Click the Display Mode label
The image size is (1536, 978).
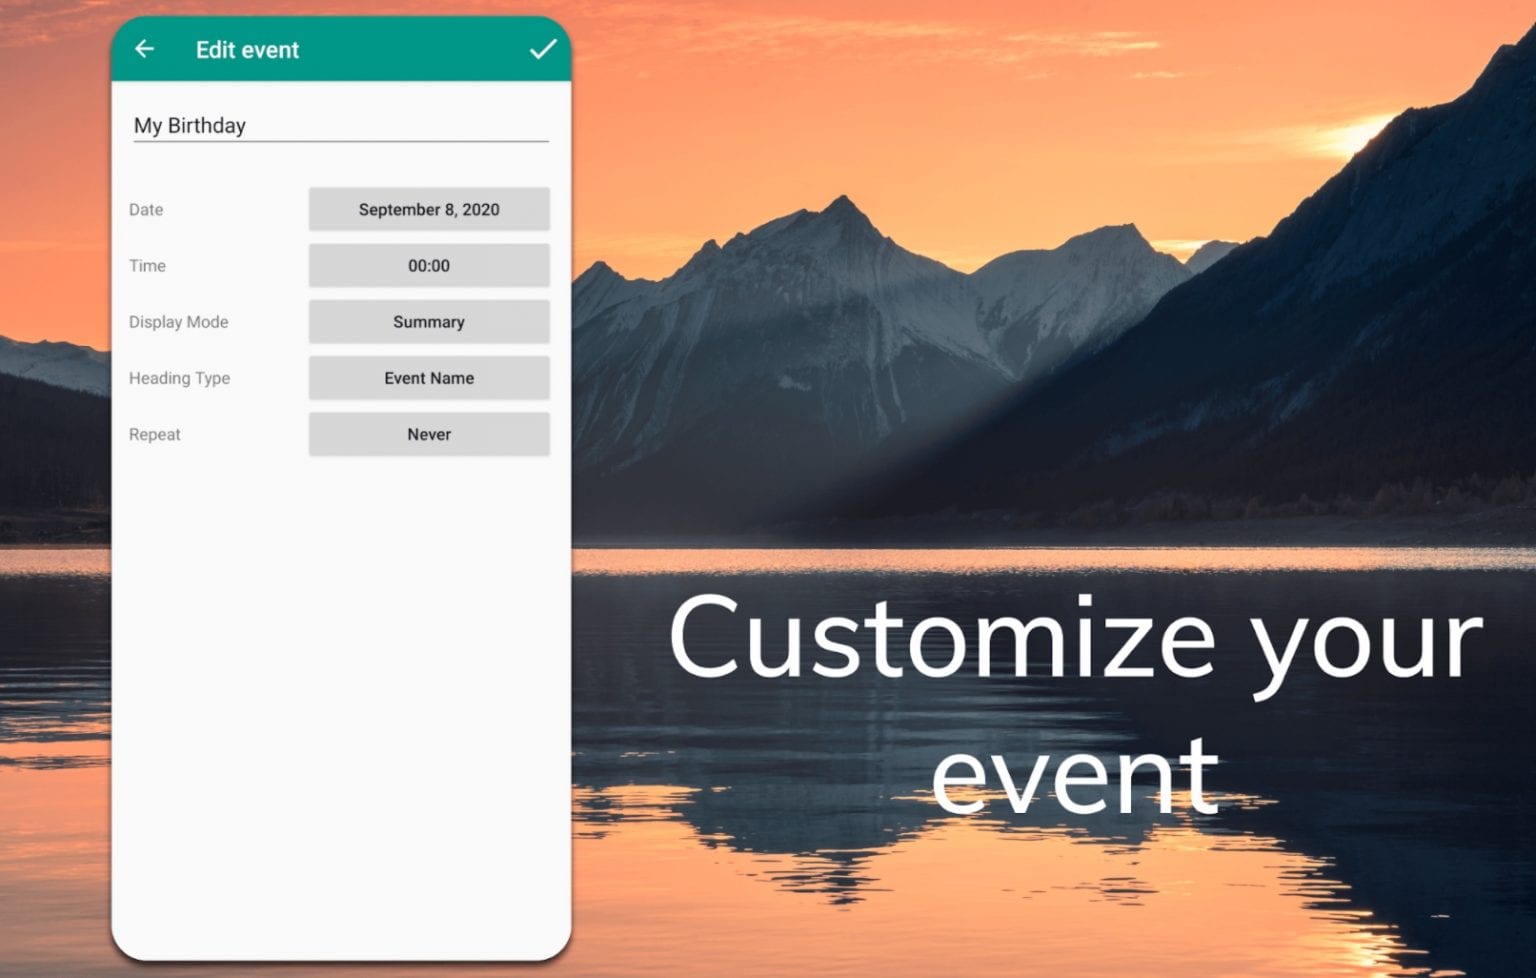click(x=178, y=322)
